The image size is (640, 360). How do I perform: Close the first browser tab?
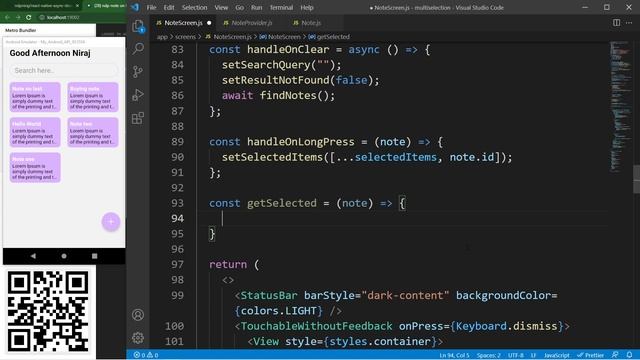(78, 6)
